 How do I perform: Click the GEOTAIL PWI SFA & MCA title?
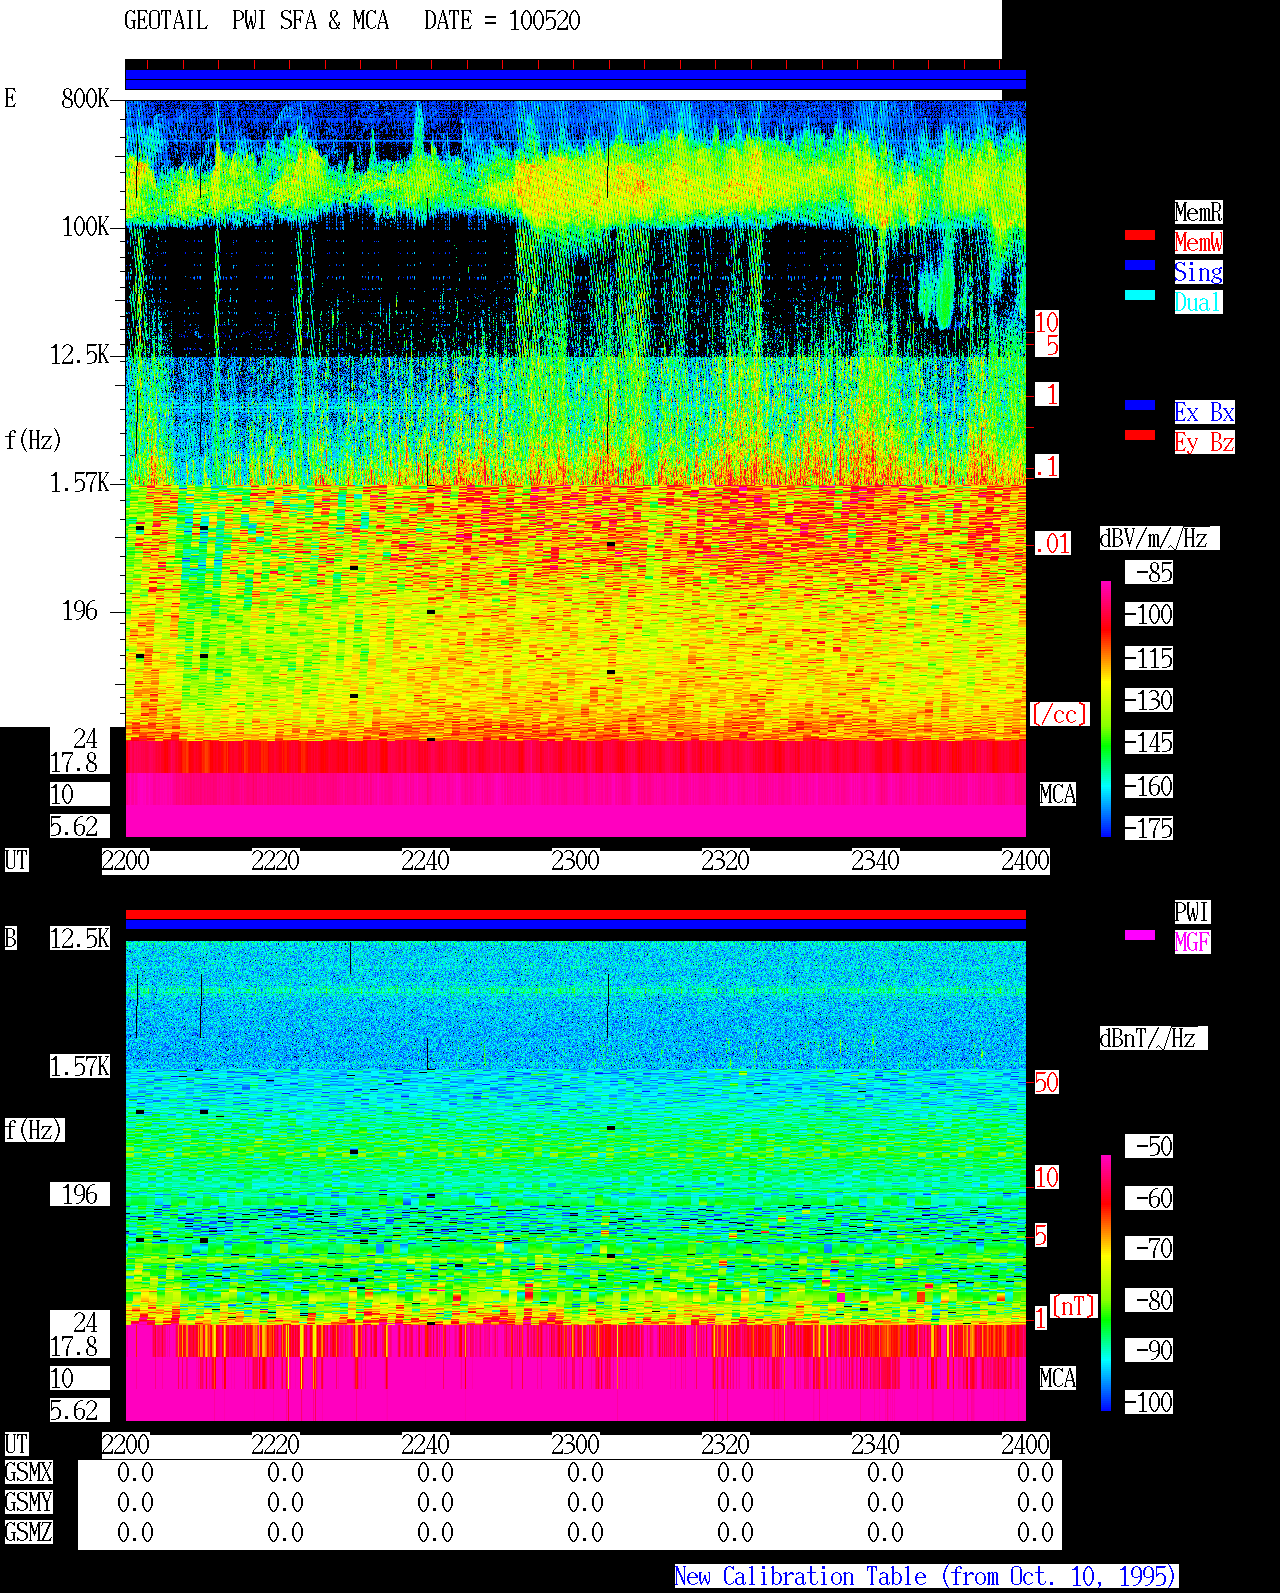pos(256,21)
